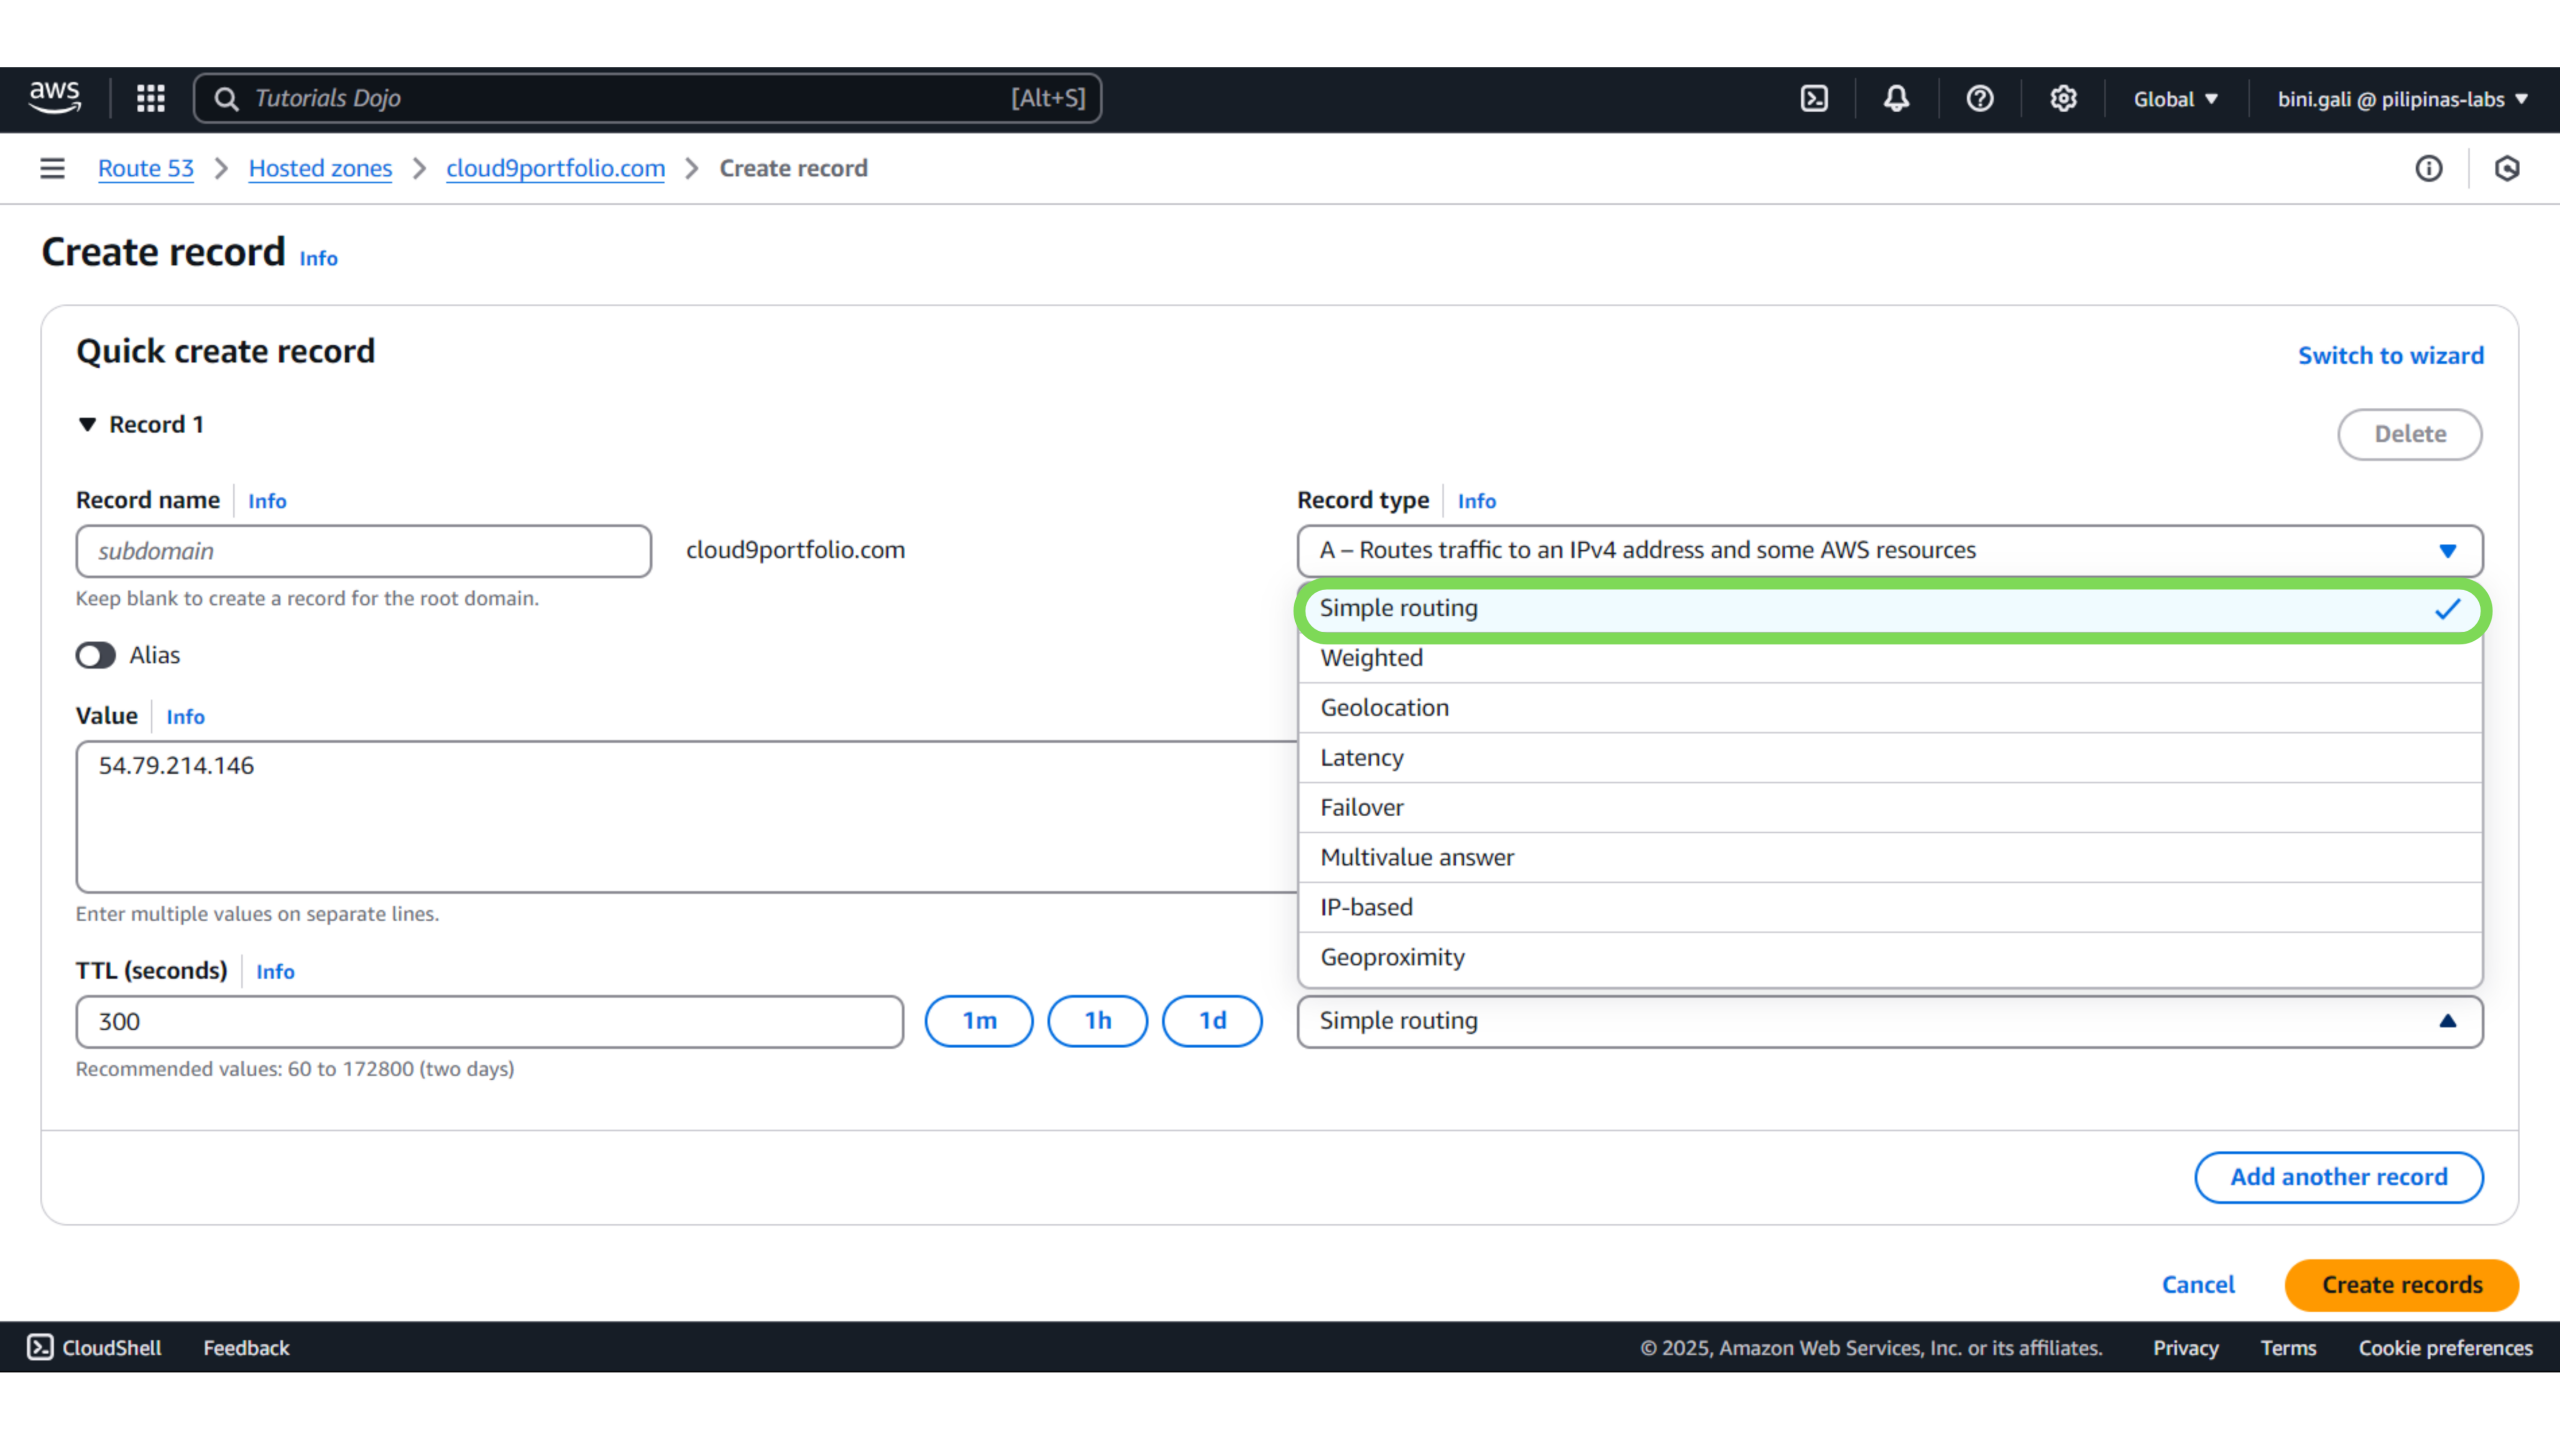This screenshot has height=1440, width=2560.
Task: Open the help question mark icon
Action: click(1979, 98)
